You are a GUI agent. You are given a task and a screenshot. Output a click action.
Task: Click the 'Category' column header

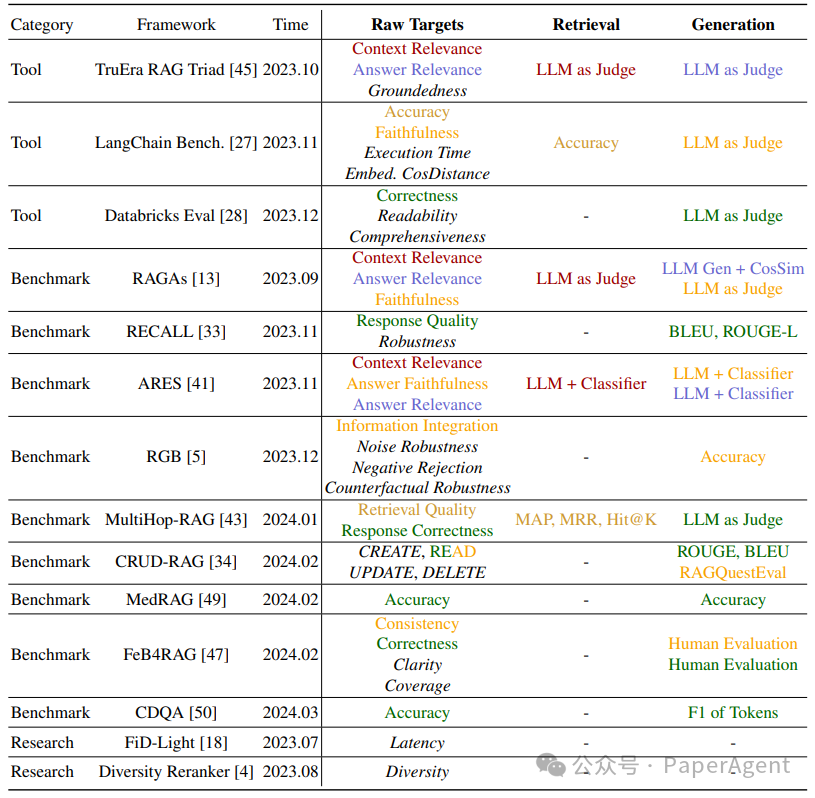coord(42,25)
